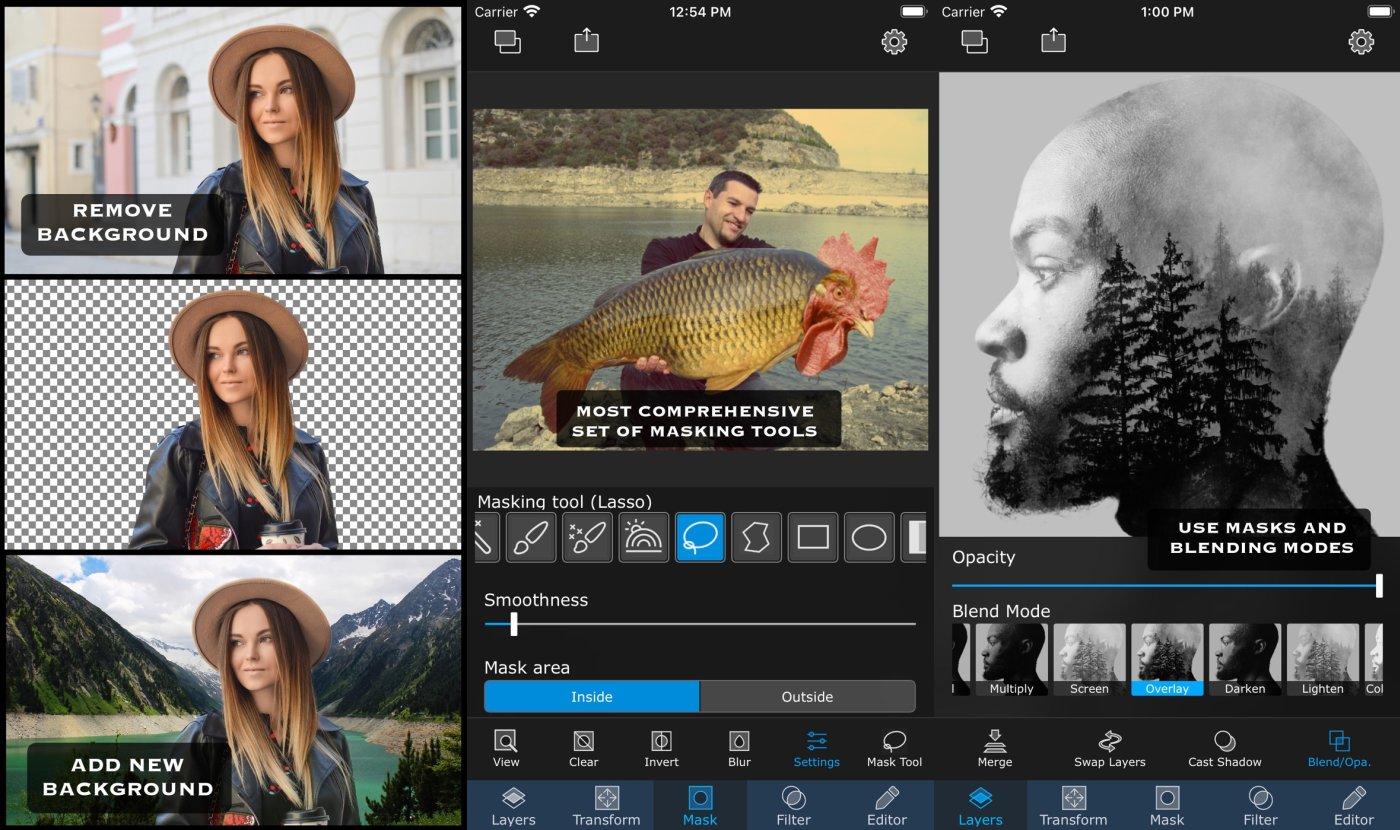Screen dimensions: 1400x830
Task: Select the rectangle masking tool
Action: [813, 538]
